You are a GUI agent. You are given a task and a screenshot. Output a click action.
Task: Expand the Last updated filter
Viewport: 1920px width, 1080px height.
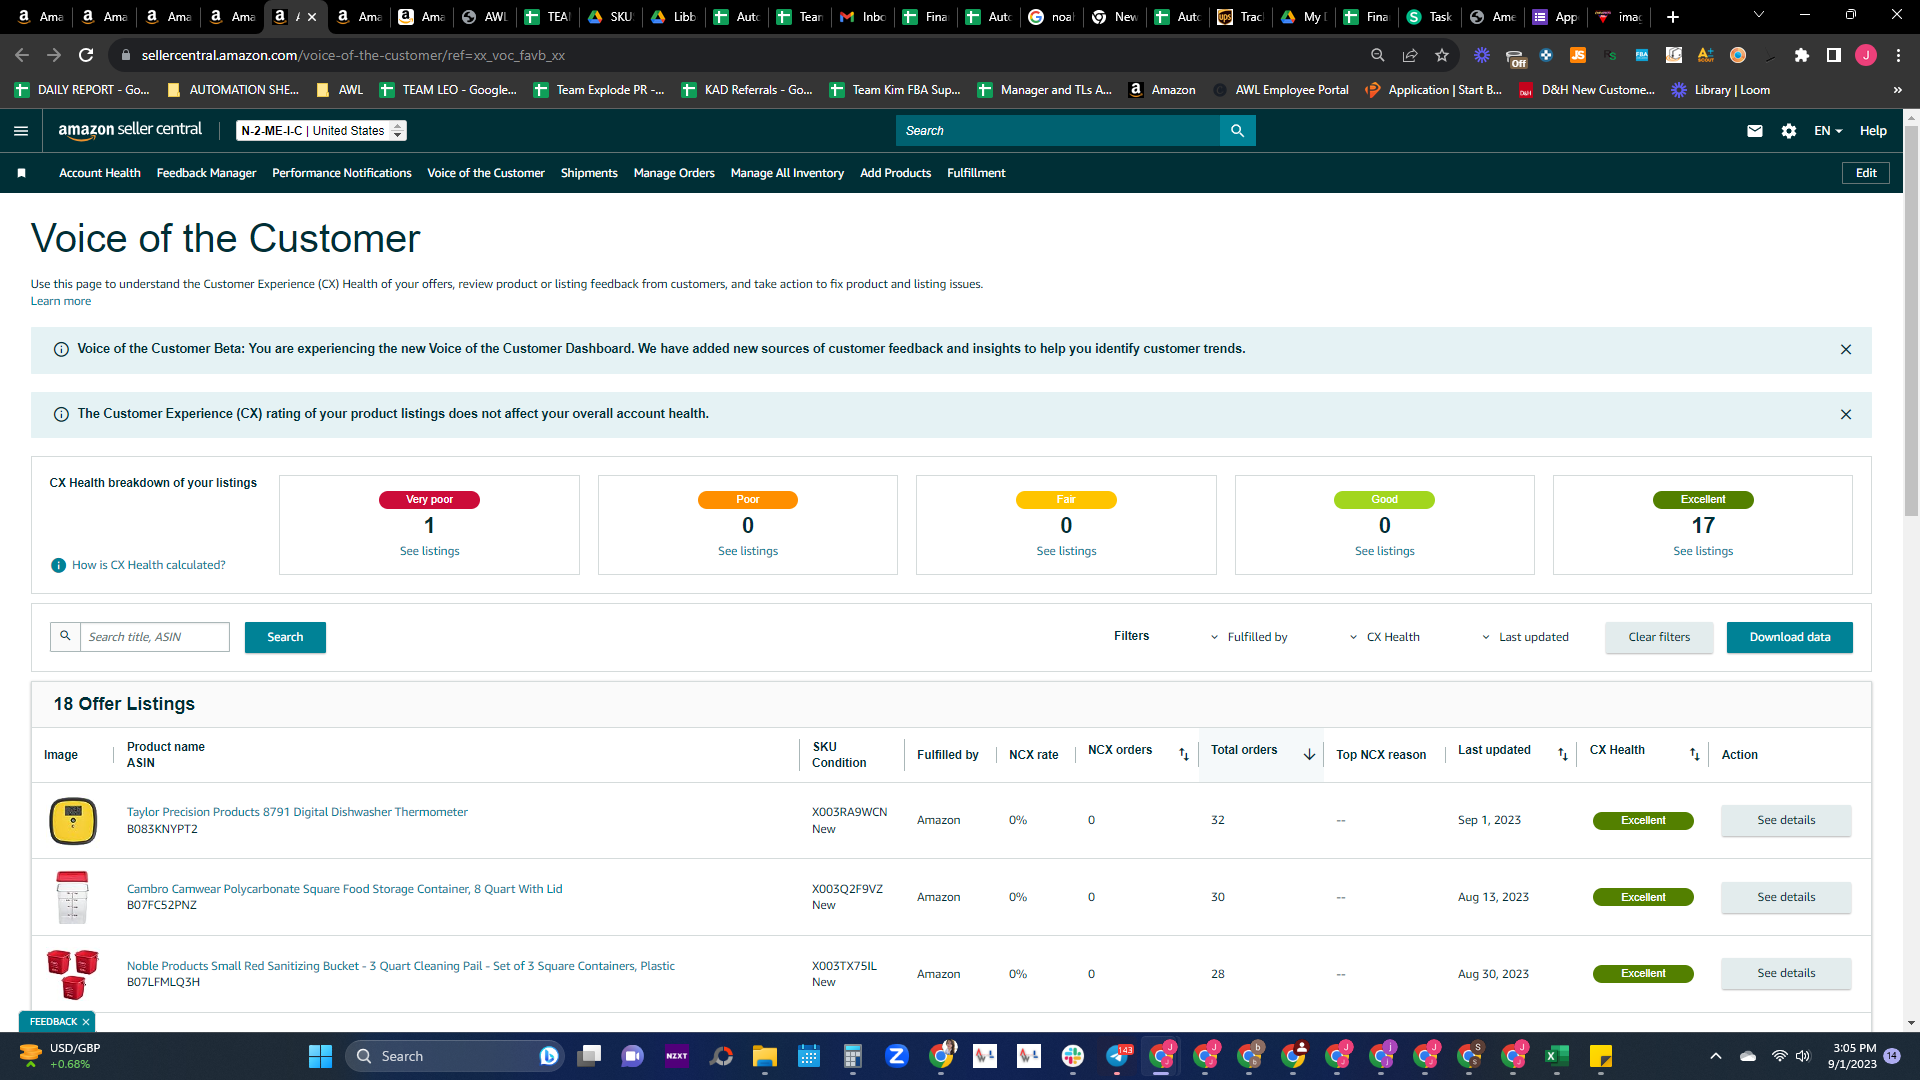[x=1525, y=638]
